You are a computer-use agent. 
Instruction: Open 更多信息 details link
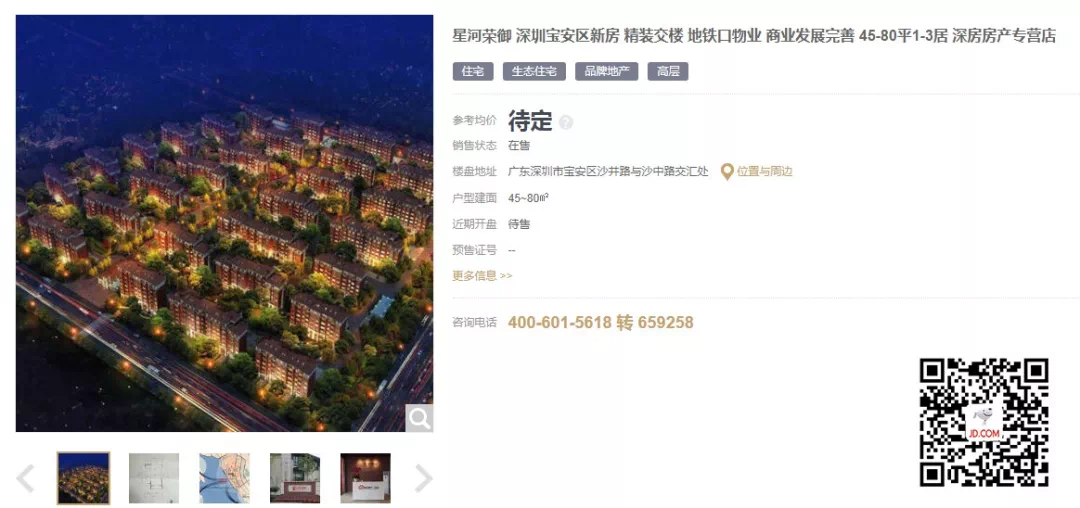point(482,276)
